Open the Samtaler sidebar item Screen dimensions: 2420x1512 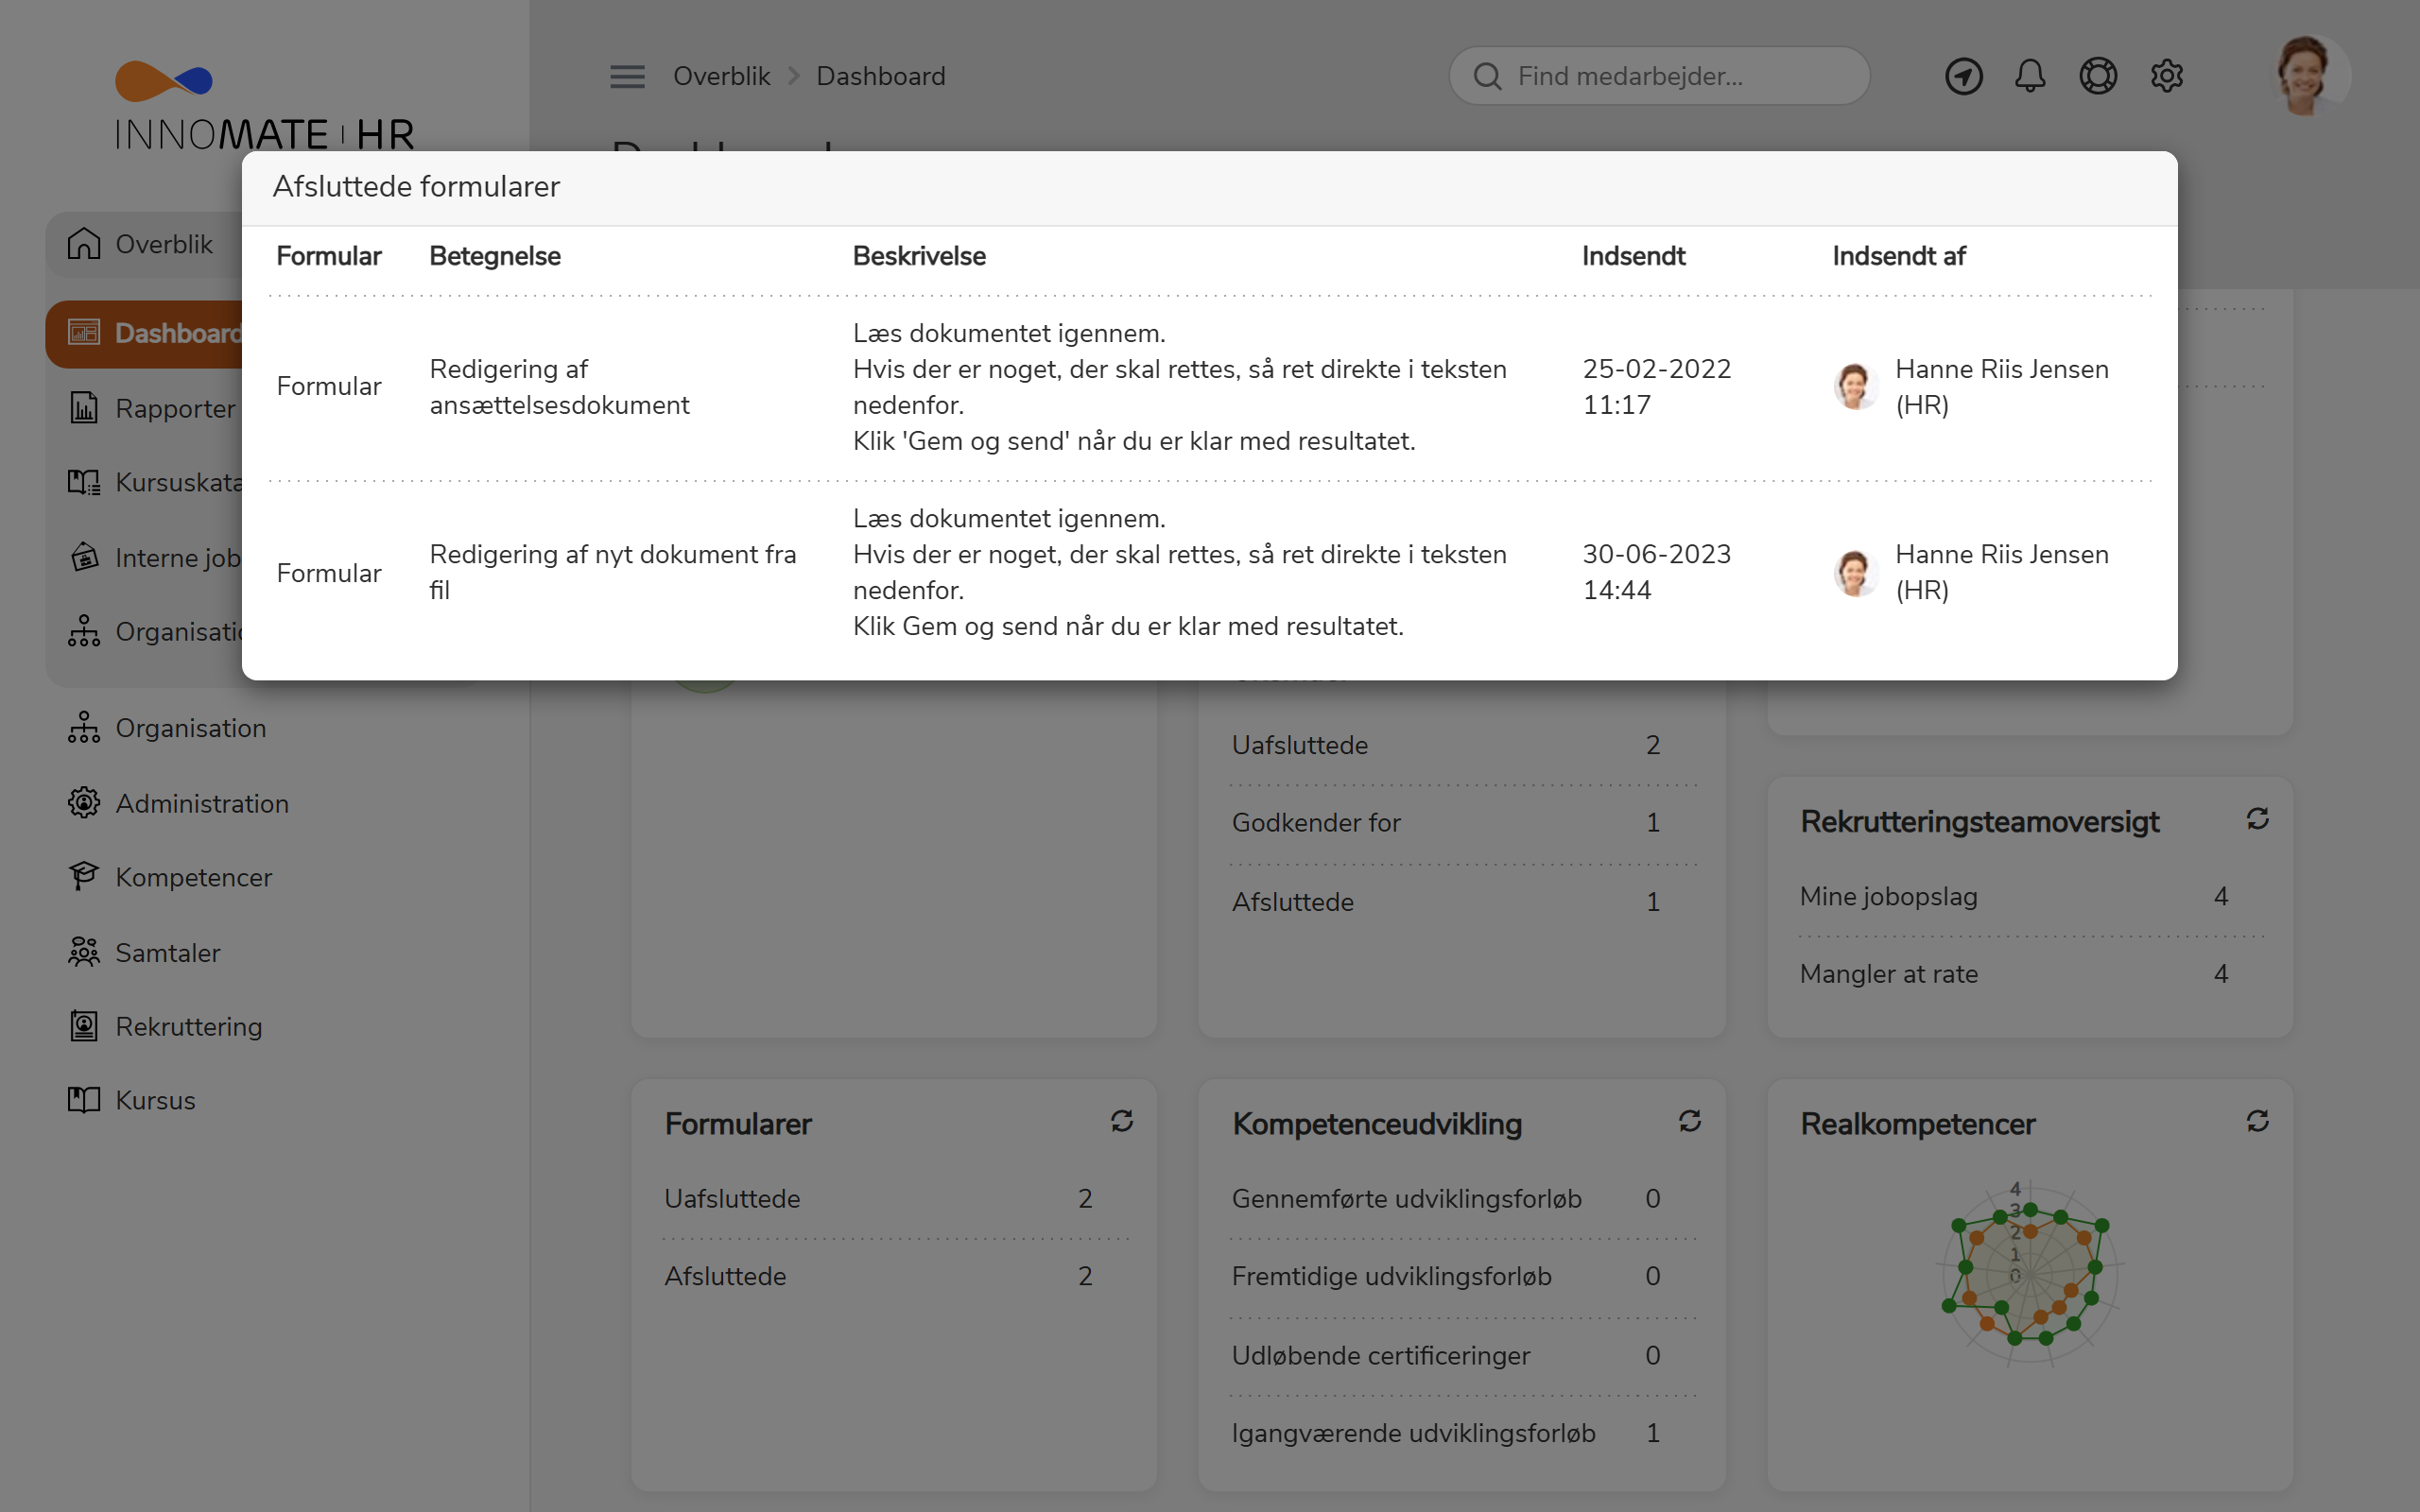167,952
